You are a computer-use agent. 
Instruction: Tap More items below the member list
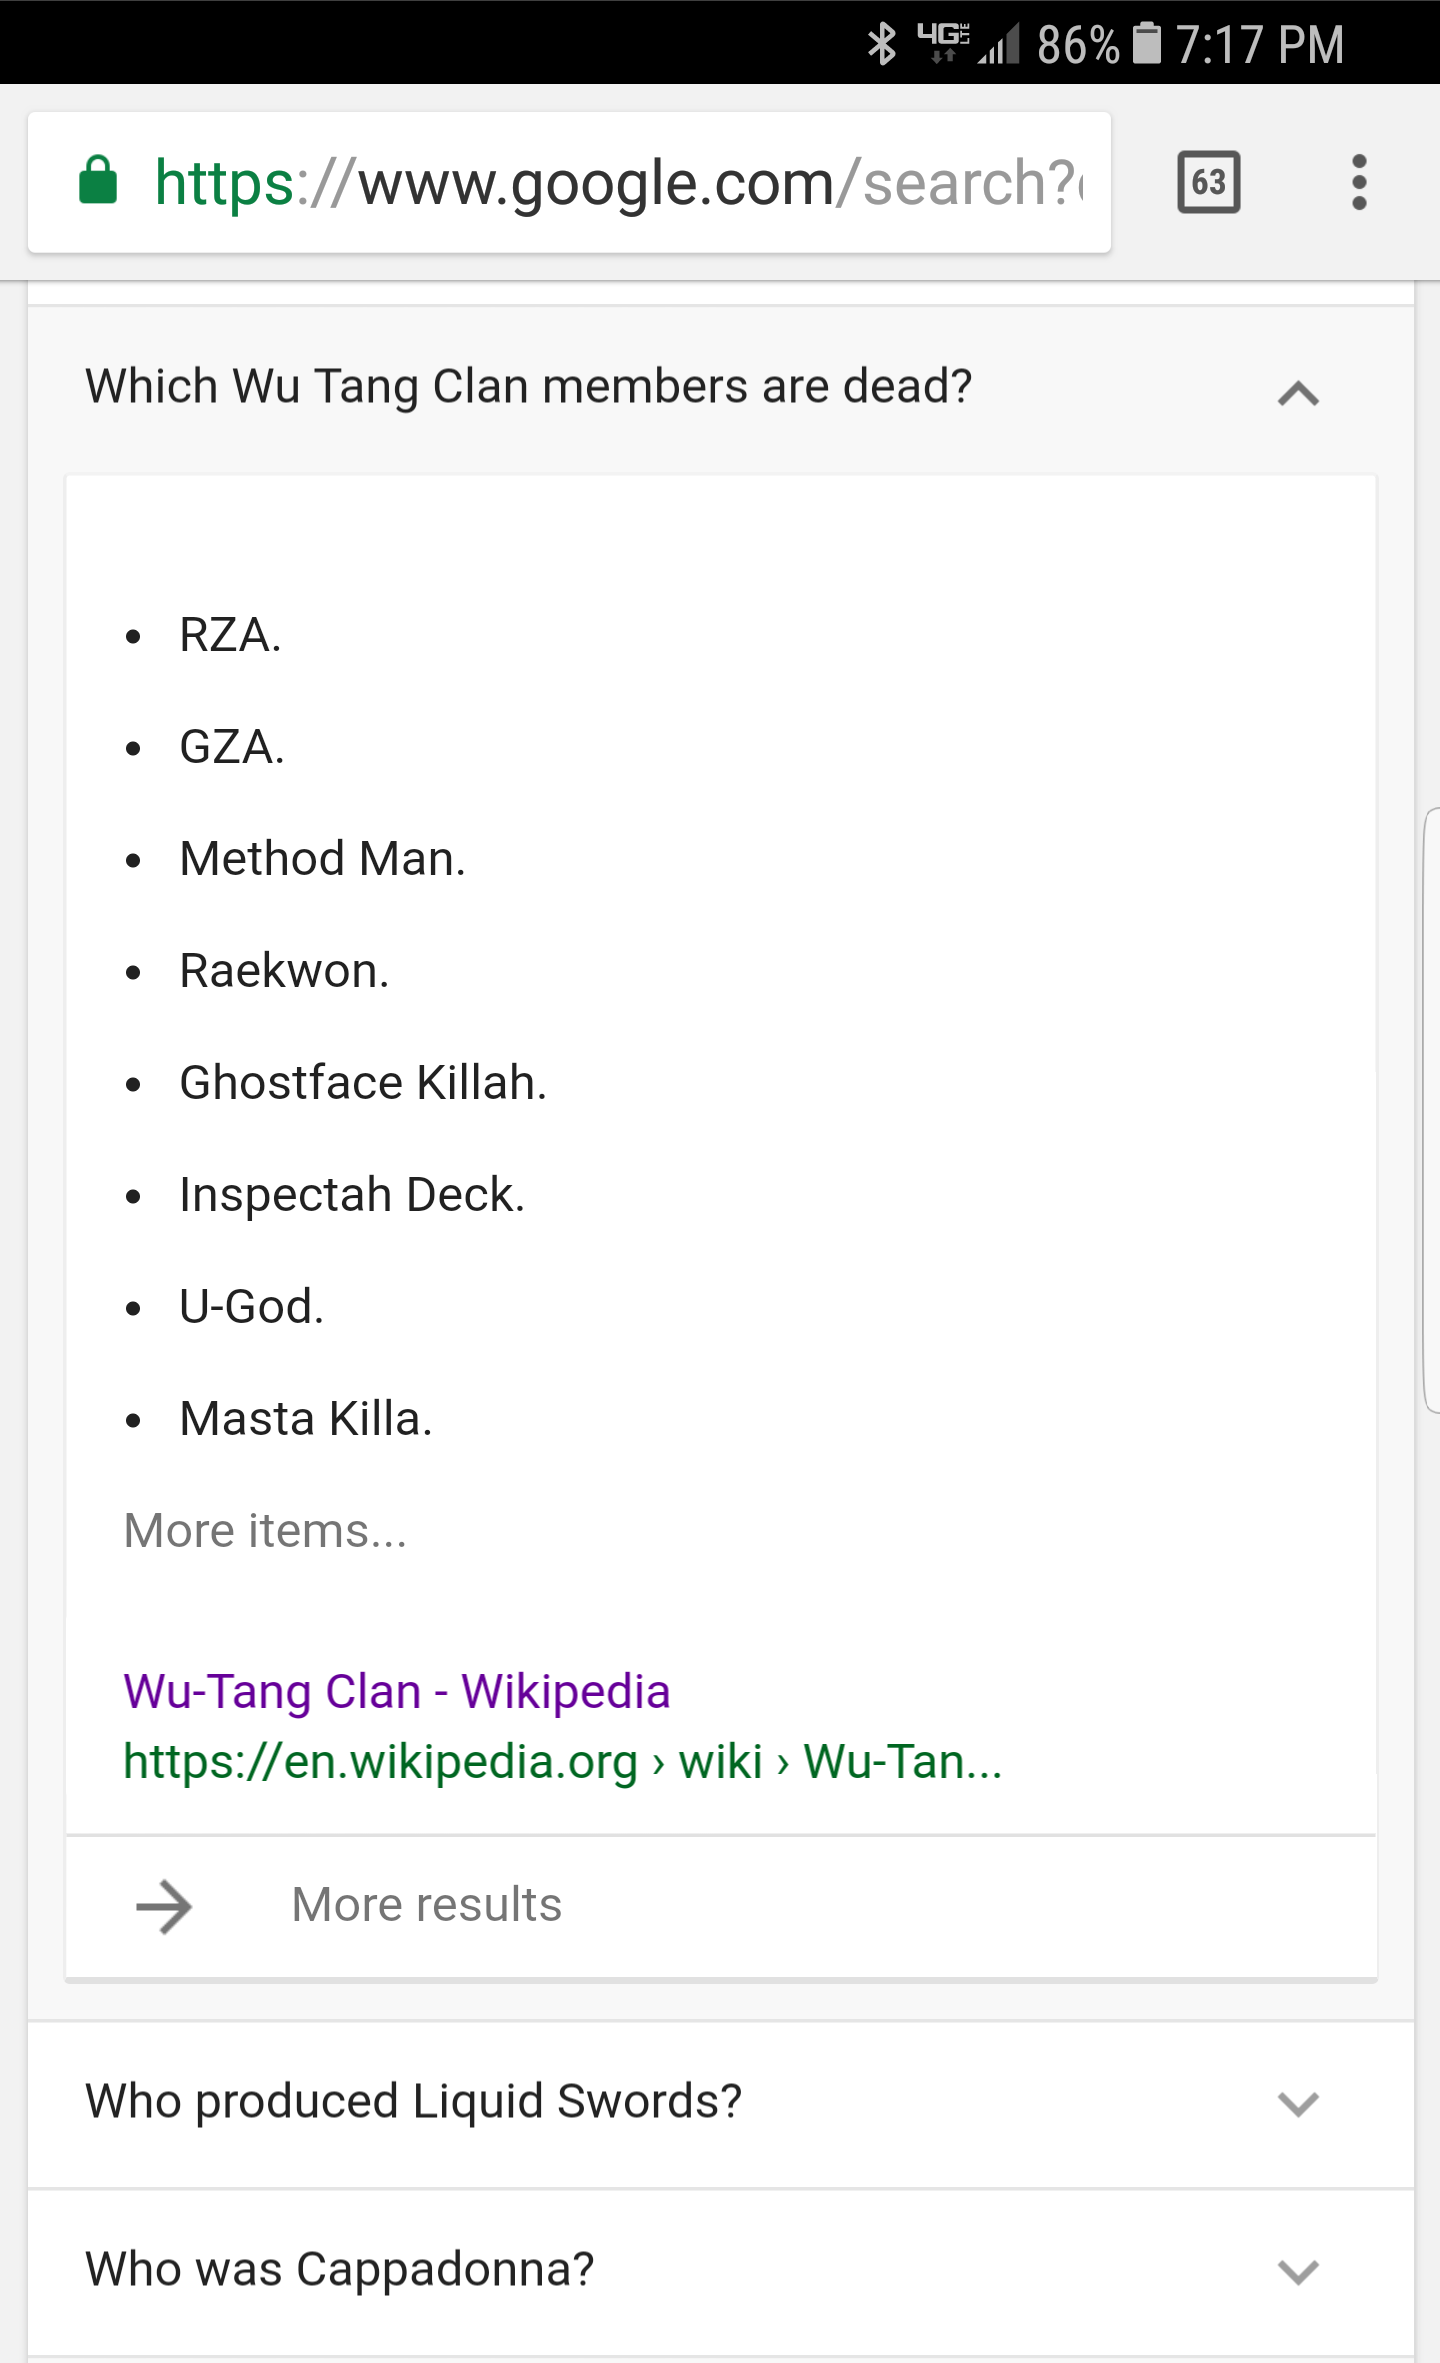(x=265, y=1530)
